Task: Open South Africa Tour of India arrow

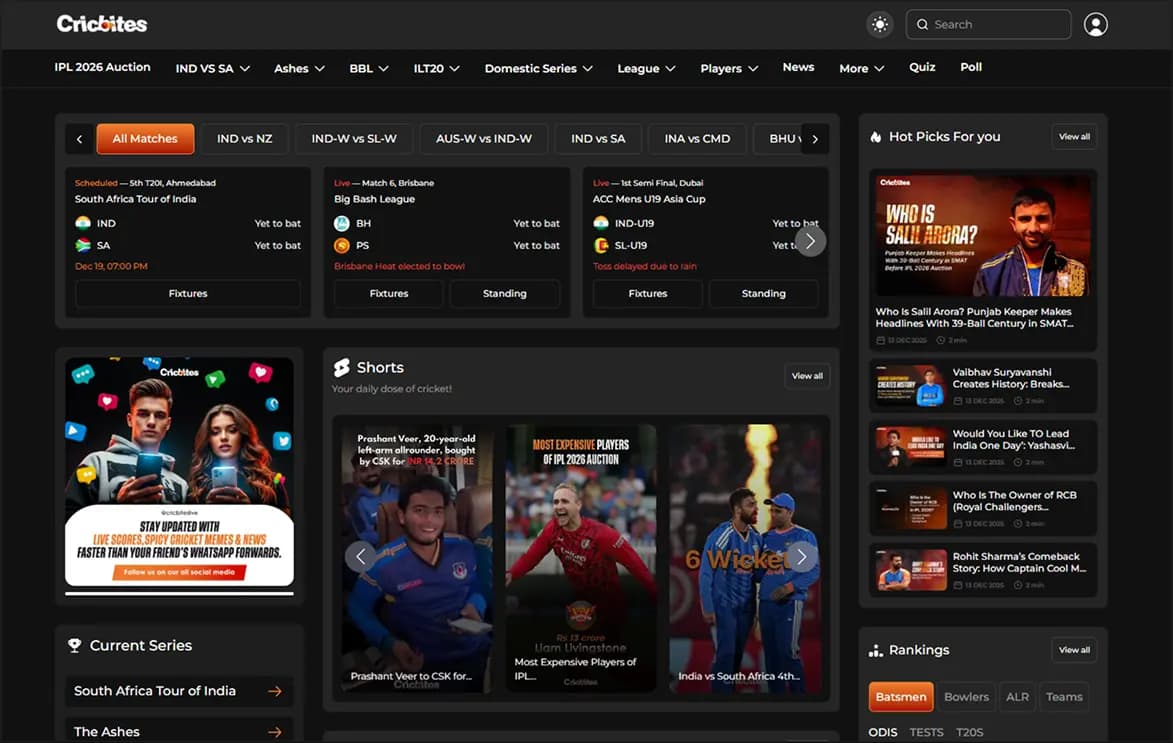Action: (x=274, y=691)
